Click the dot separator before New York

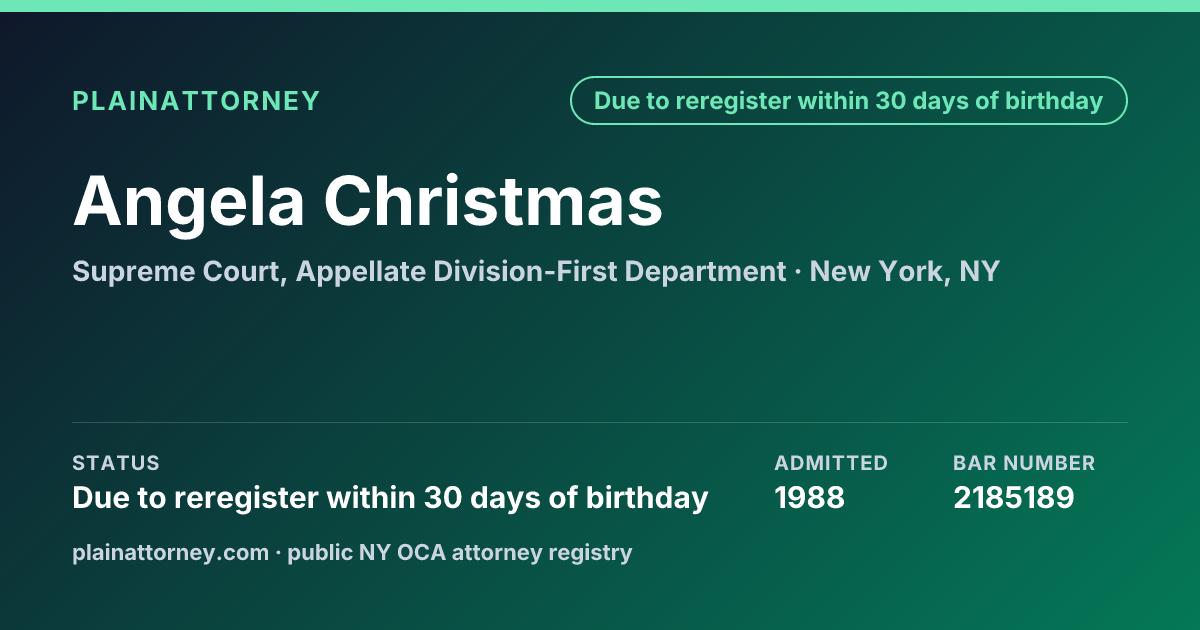[798, 272]
